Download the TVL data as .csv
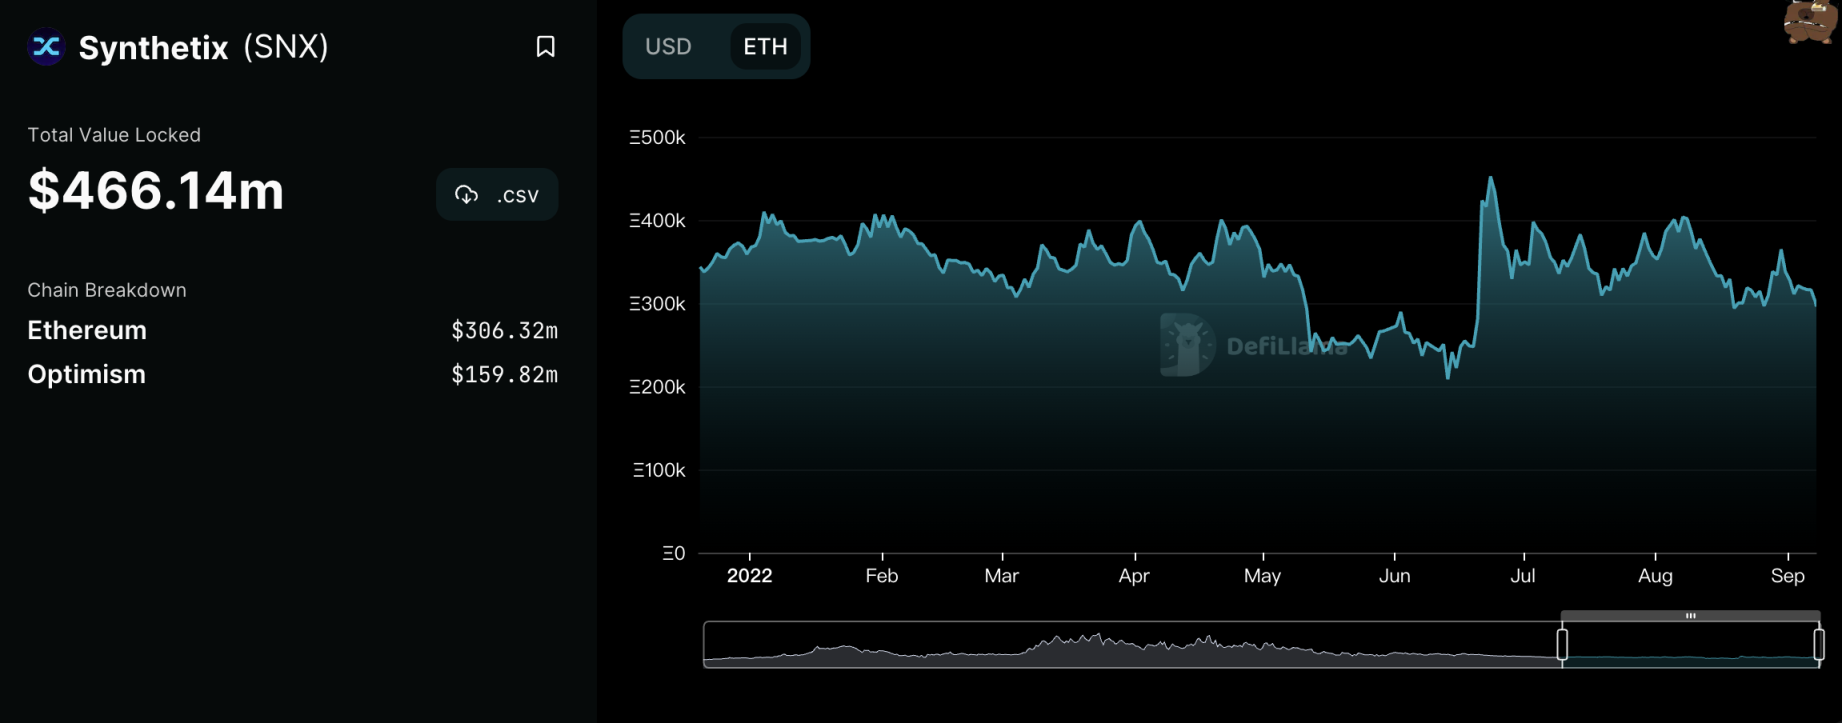 (x=497, y=195)
